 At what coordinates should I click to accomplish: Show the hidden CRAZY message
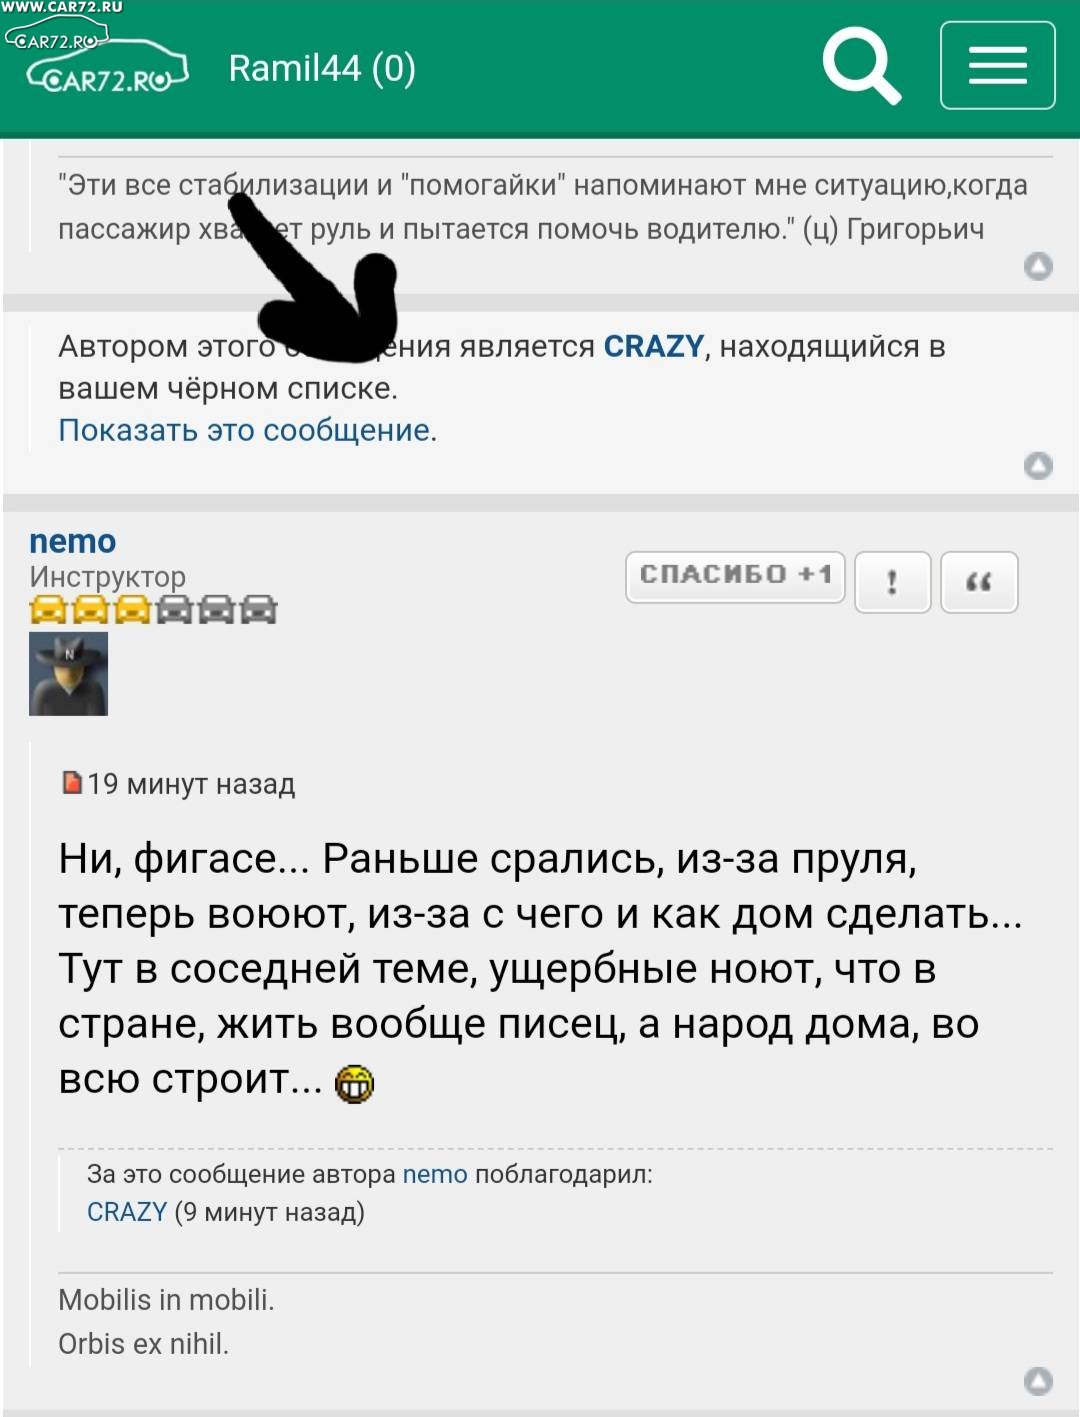(247, 430)
